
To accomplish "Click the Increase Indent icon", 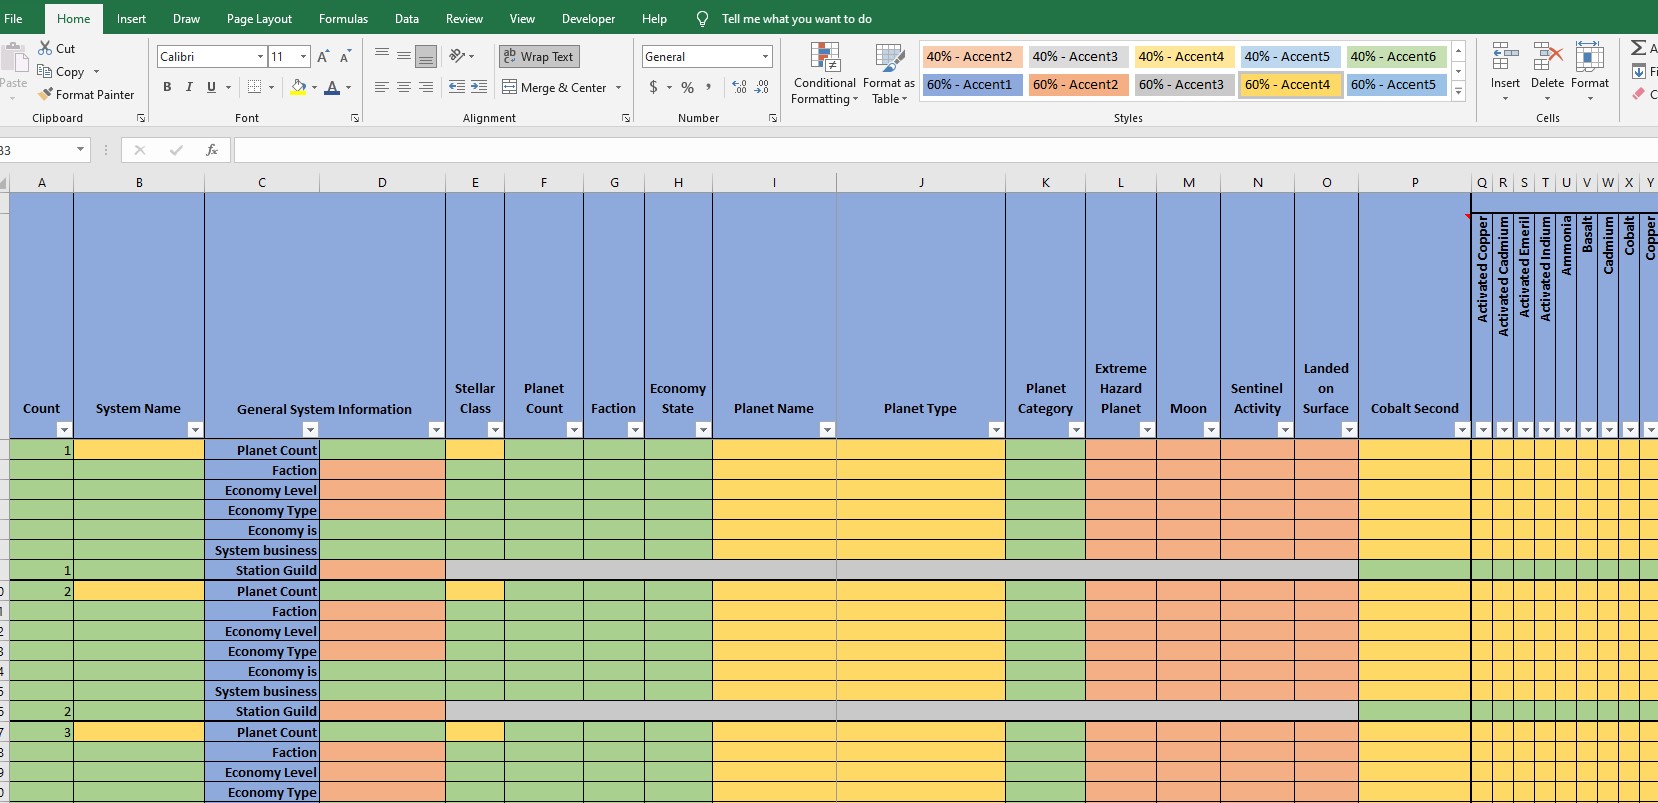I will coord(479,87).
